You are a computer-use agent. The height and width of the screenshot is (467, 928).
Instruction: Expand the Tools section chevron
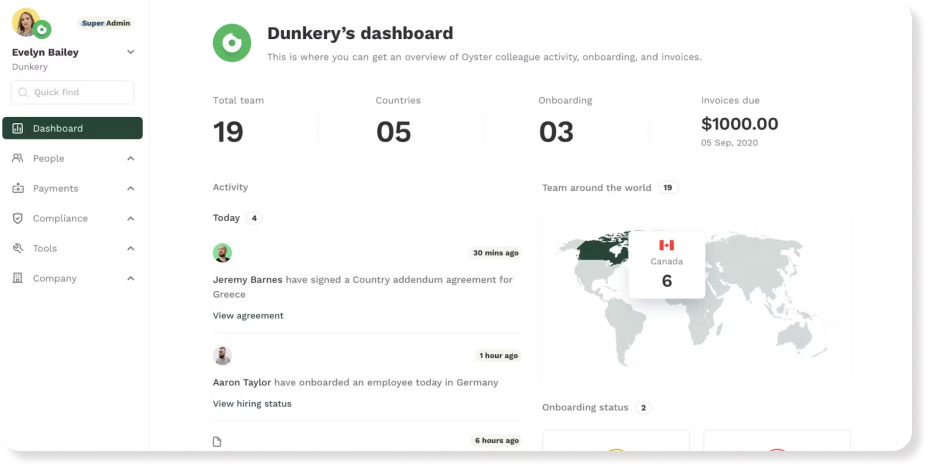tap(131, 248)
